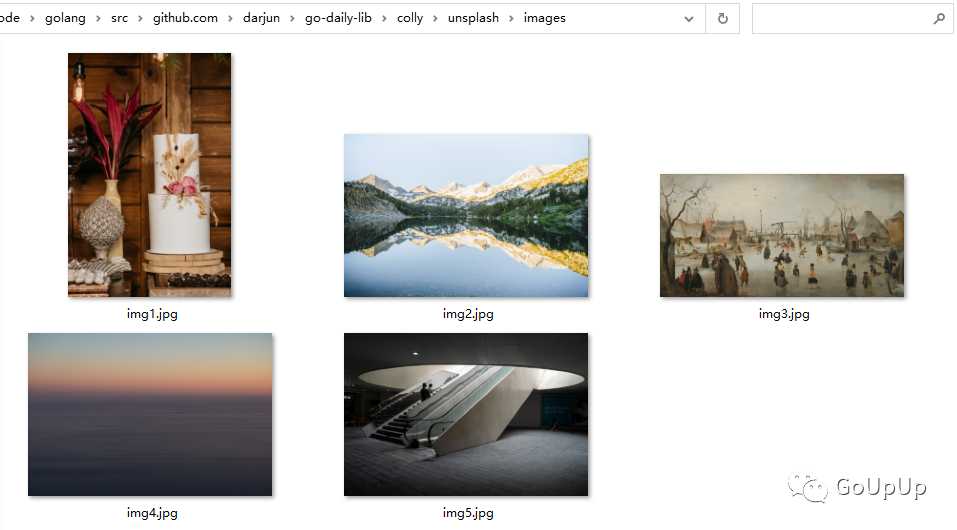Navigate to the golang breadcrumb folder
The height and width of the screenshot is (530, 957).
click(65, 18)
